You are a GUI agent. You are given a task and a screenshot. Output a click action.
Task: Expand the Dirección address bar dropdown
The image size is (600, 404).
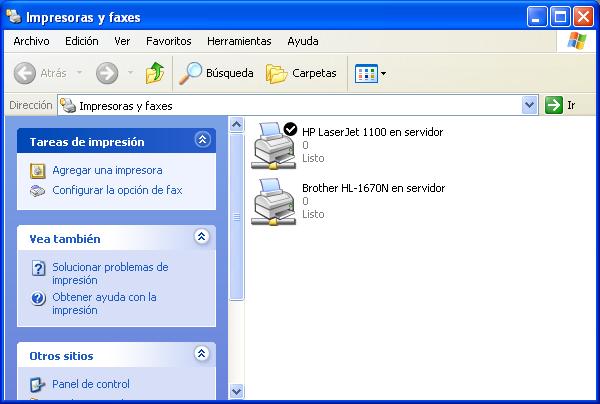click(530, 105)
